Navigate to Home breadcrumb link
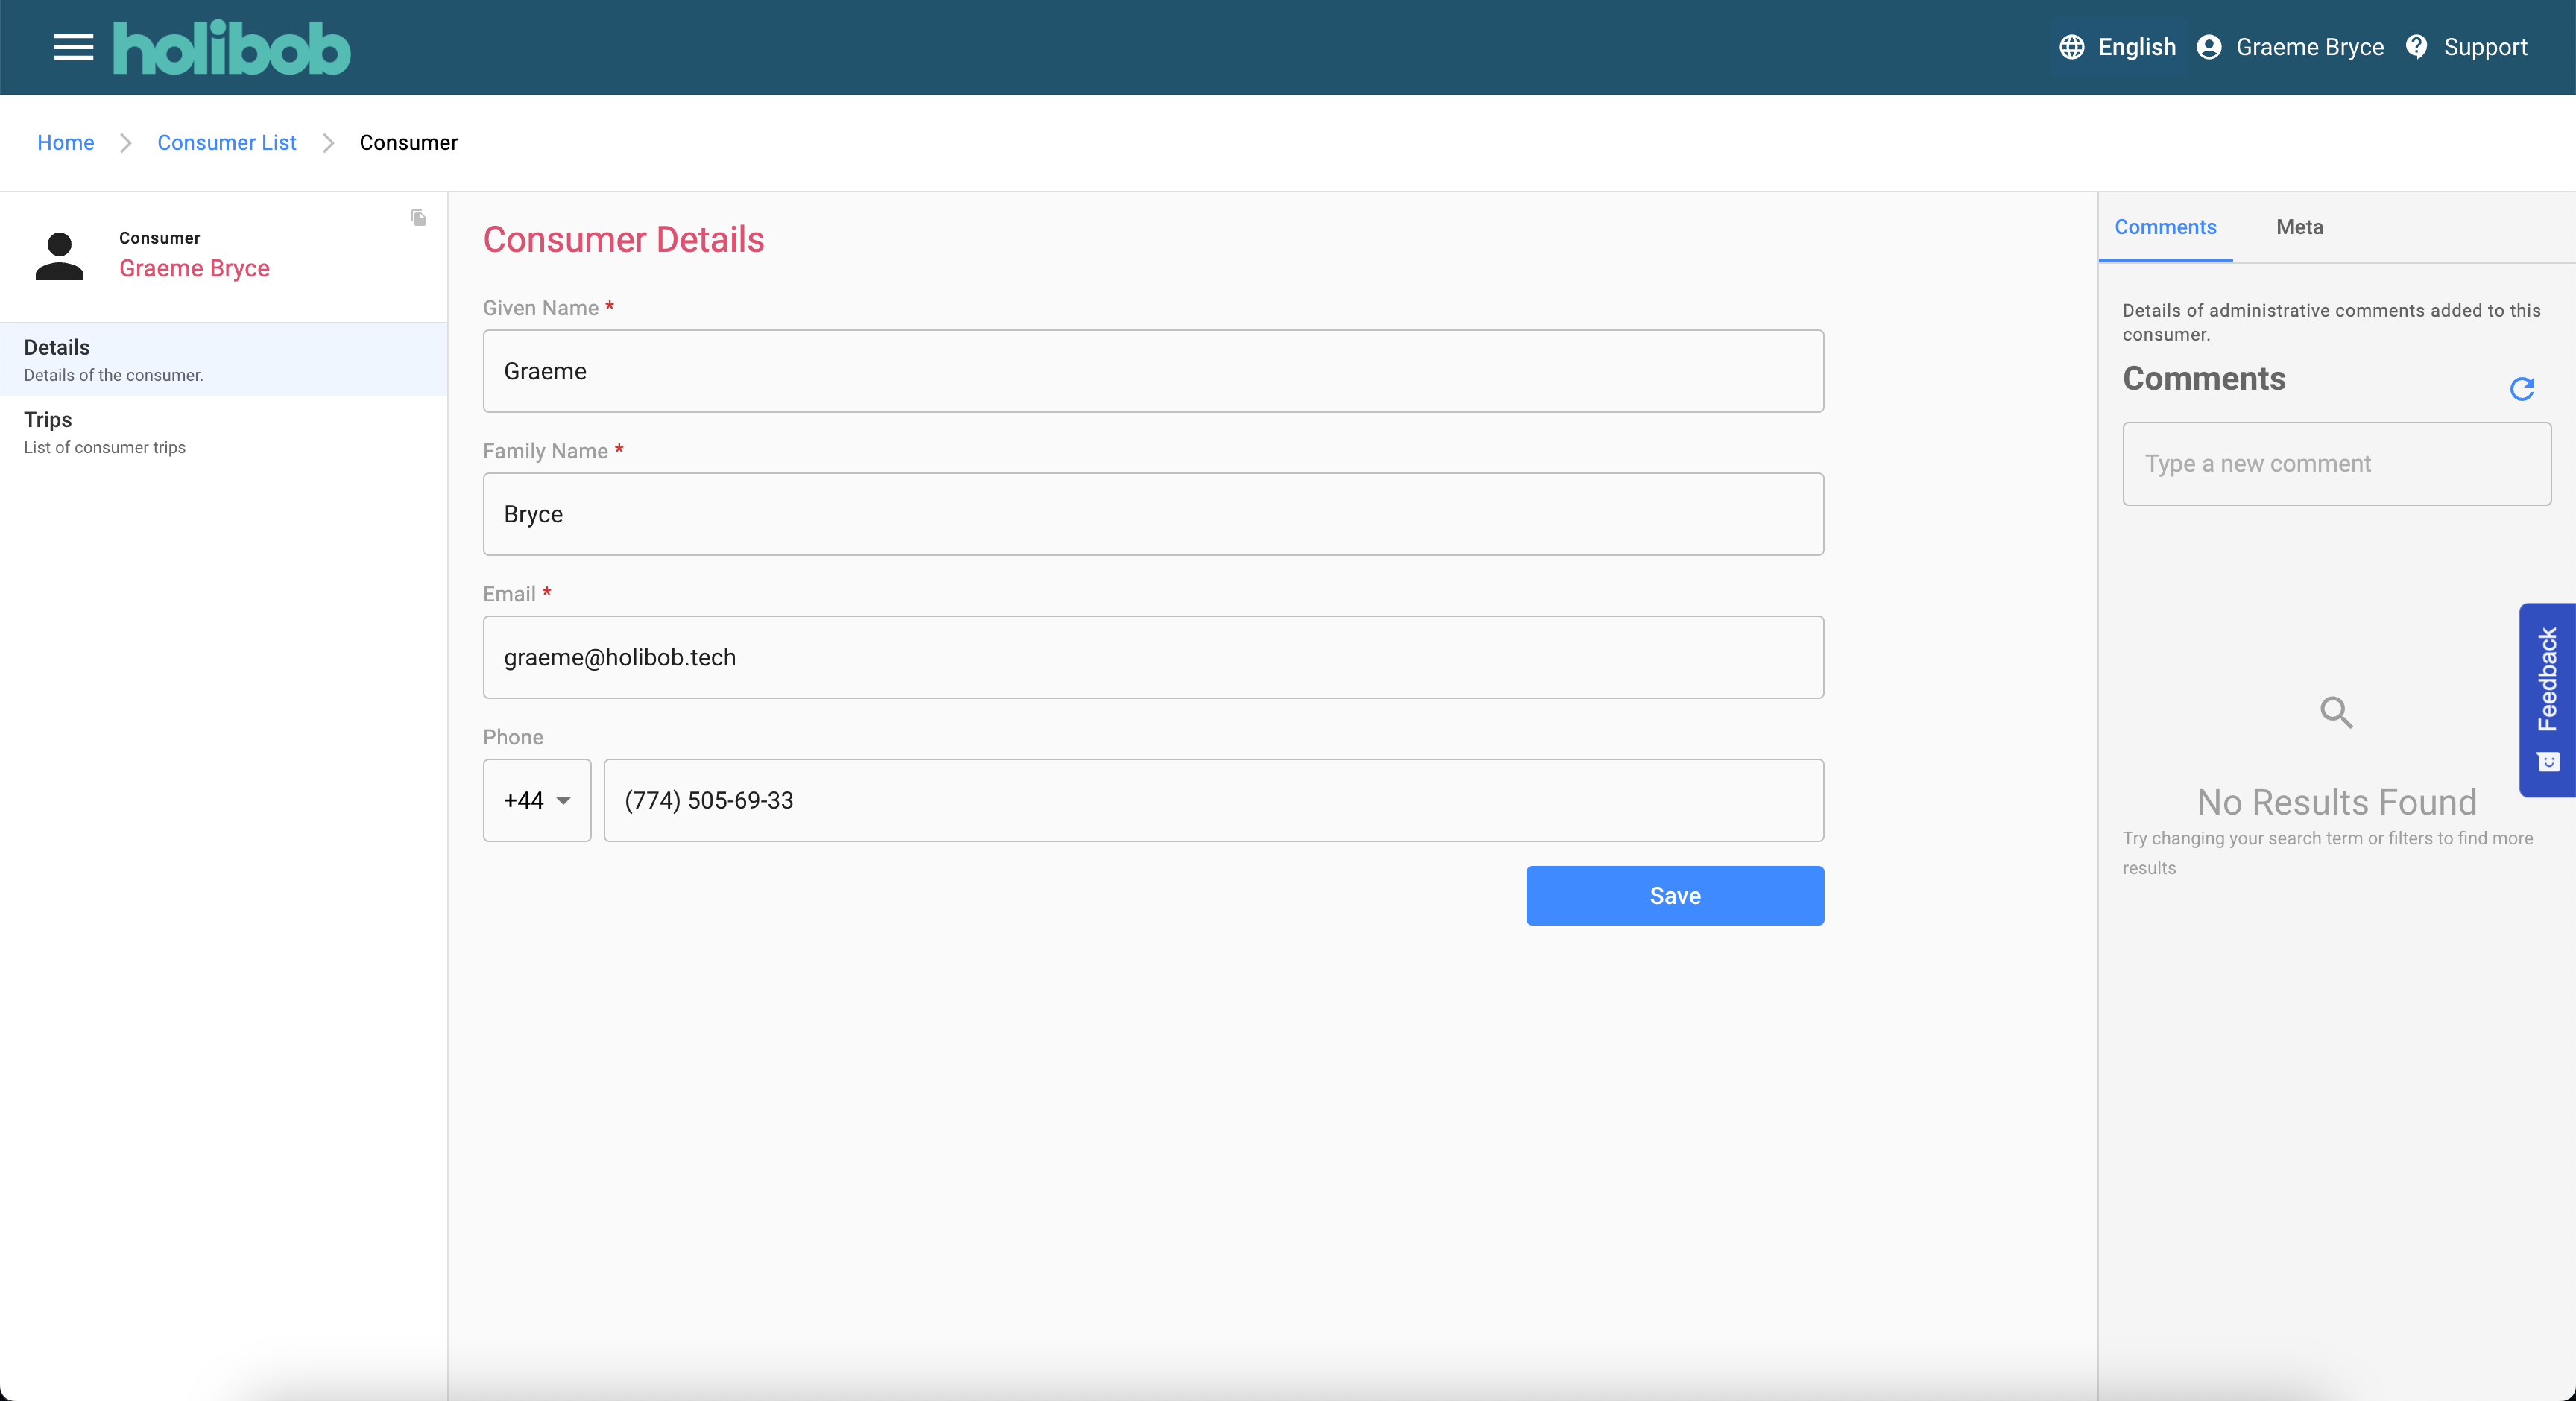This screenshot has height=1401, width=2576. [x=65, y=142]
